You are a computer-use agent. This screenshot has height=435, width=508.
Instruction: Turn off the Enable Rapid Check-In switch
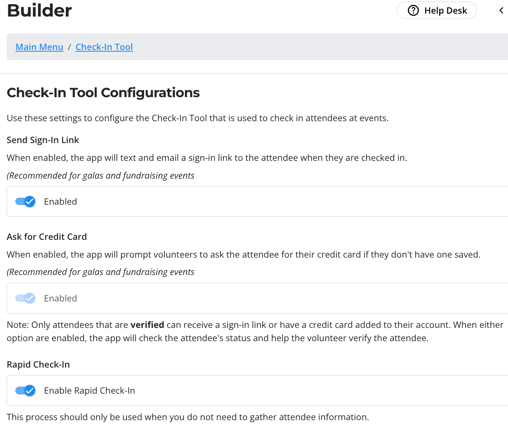(25, 390)
